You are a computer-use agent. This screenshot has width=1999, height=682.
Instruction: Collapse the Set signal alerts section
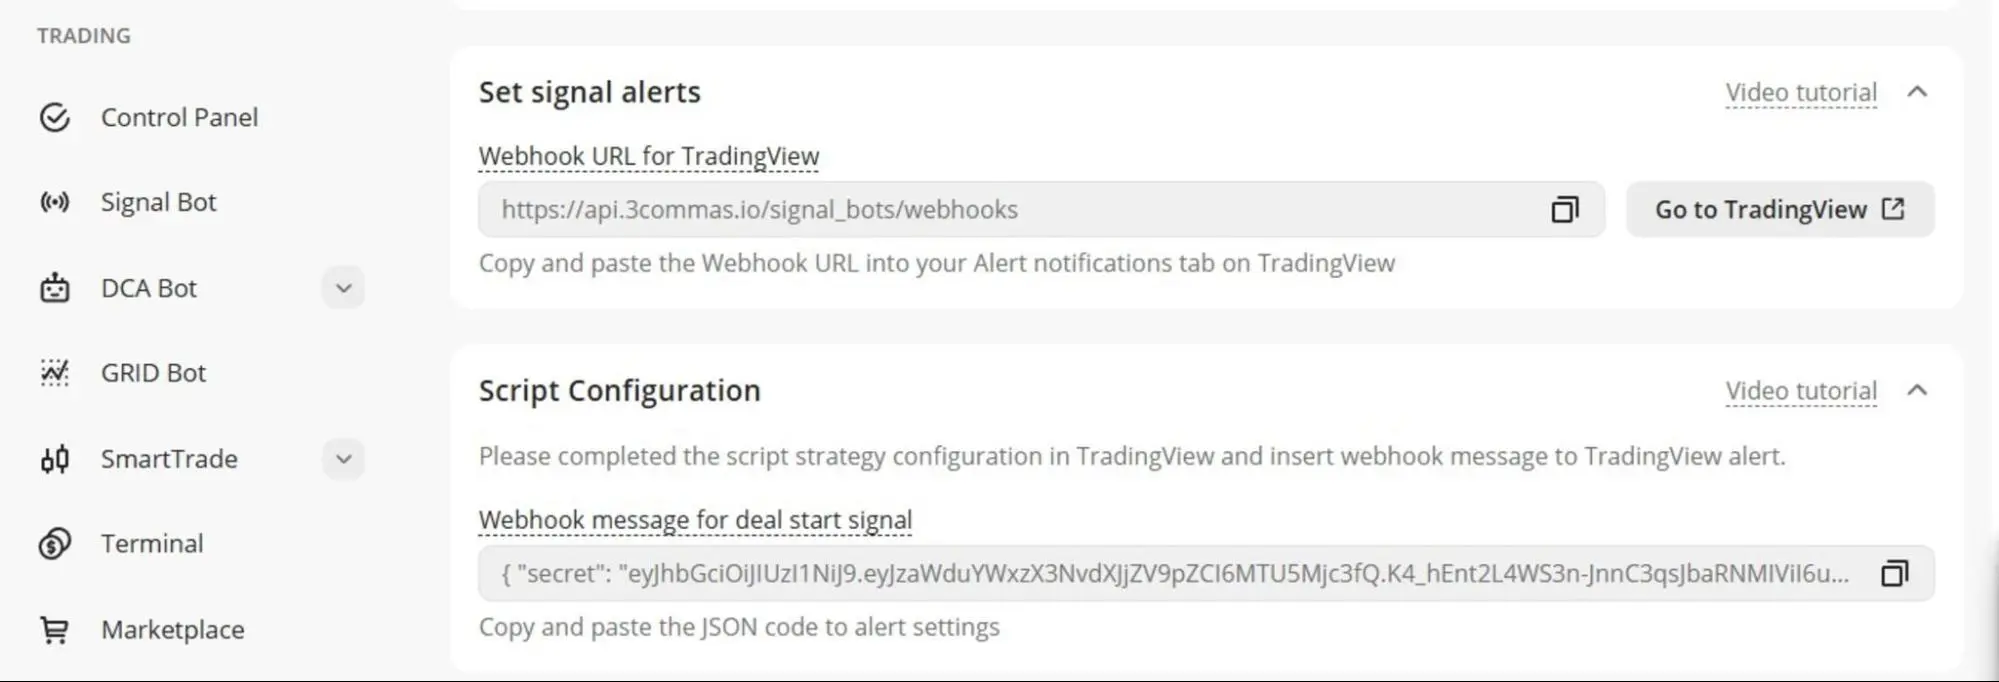(x=1917, y=91)
